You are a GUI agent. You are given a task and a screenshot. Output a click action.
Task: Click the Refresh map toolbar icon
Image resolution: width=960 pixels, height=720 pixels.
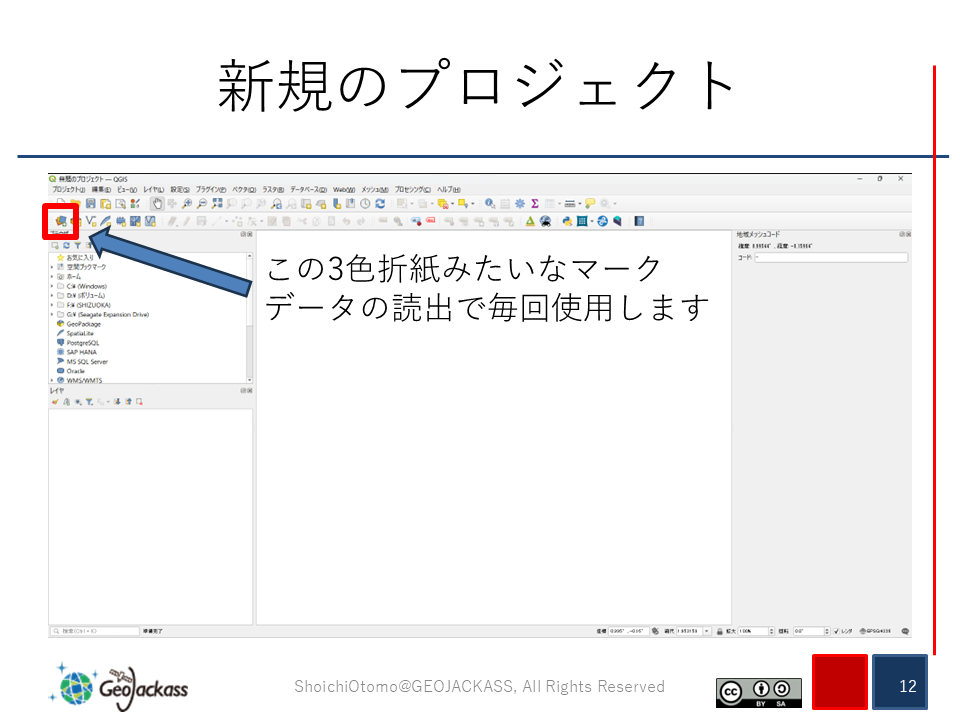(x=380, y=203)
